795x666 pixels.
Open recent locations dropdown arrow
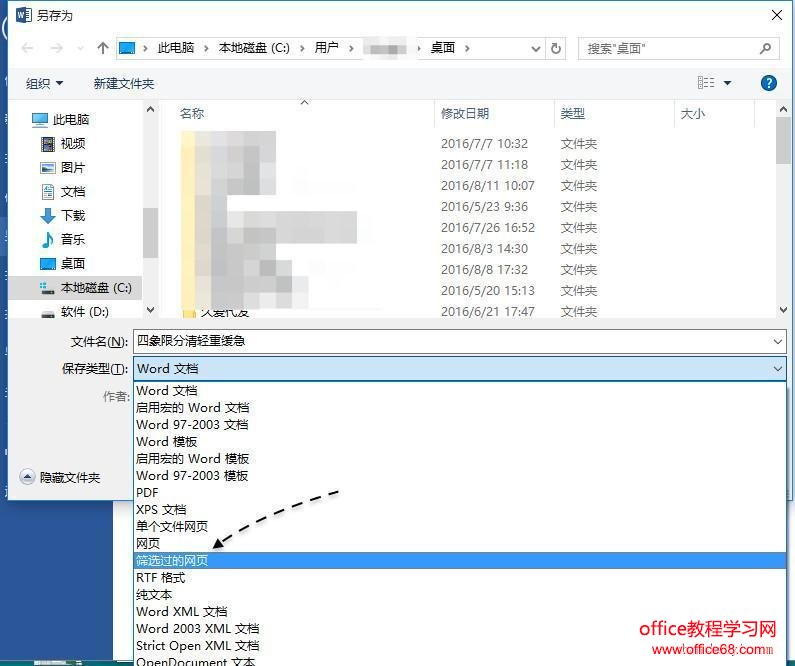coord(80,49)
